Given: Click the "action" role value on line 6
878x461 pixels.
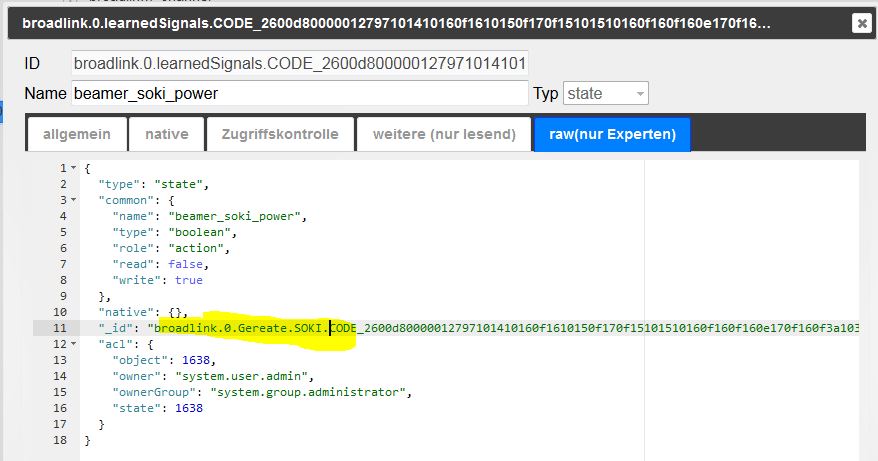Looking at the screenshot, I should pyautogui.click(x=196, y=248).
